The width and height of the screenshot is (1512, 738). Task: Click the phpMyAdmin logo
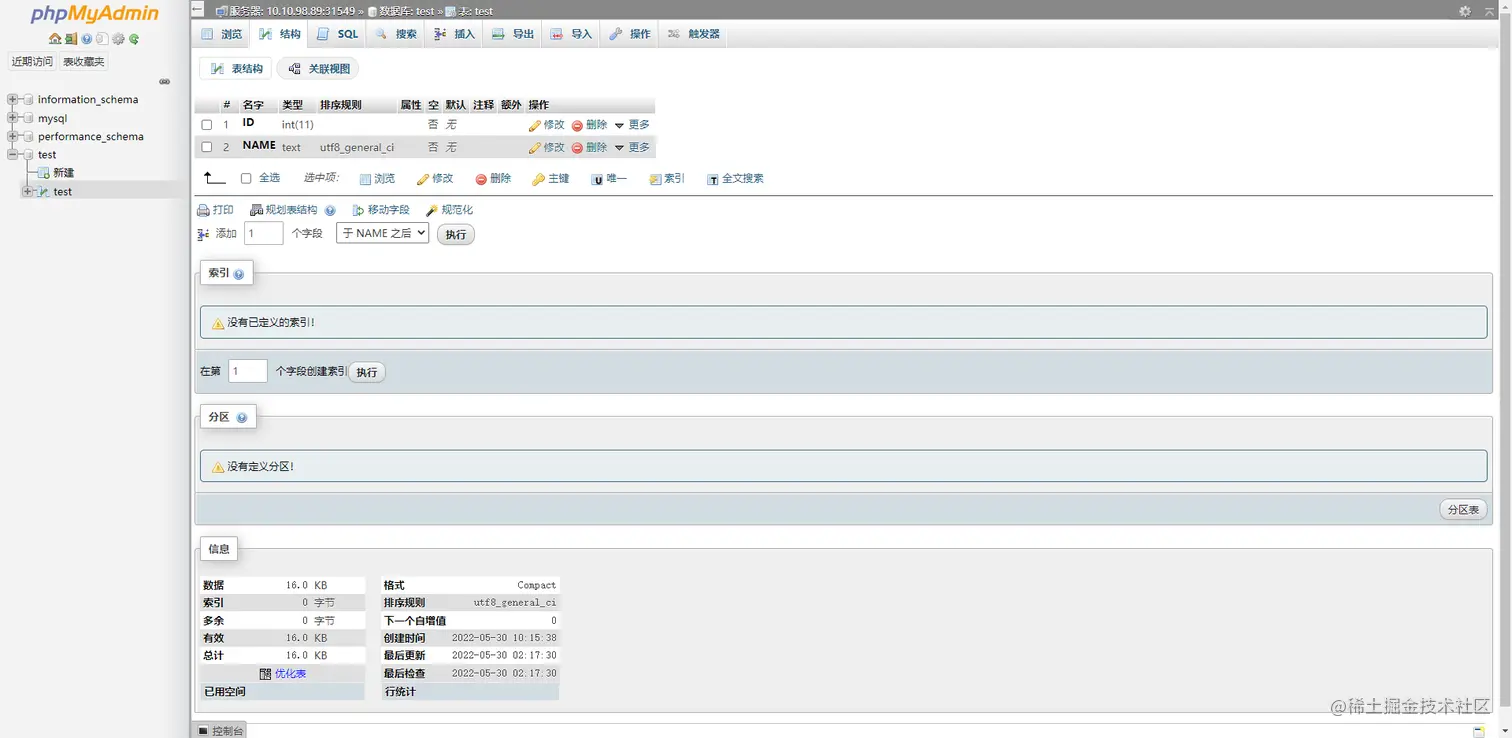click(x=94, y=14)
